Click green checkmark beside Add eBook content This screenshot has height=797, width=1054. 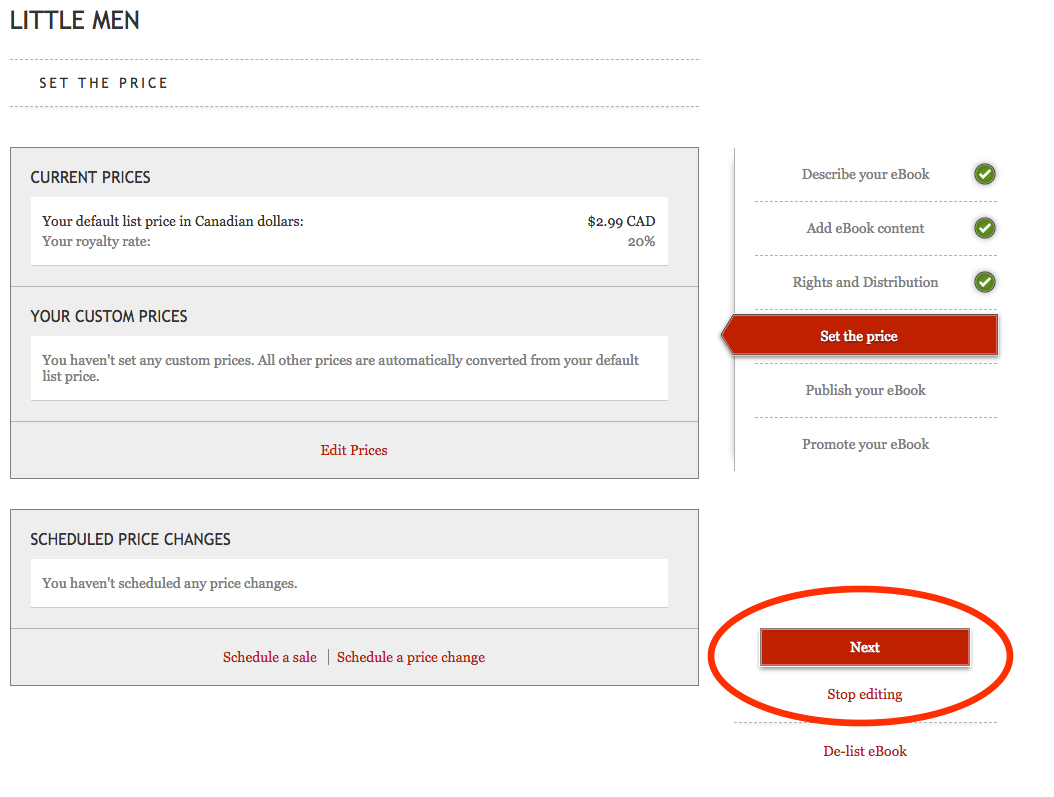tap(985, 229)
